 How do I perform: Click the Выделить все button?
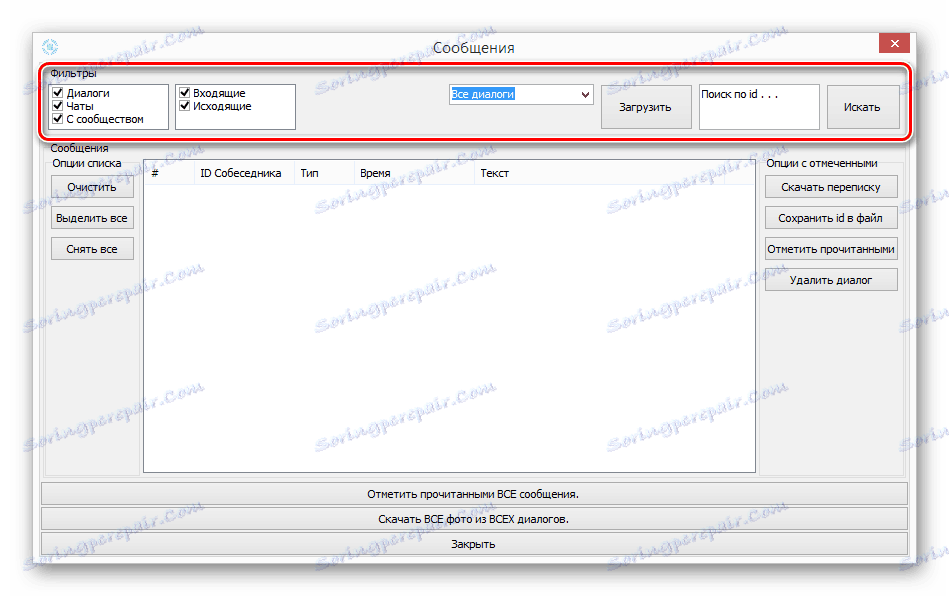(92, 218)
